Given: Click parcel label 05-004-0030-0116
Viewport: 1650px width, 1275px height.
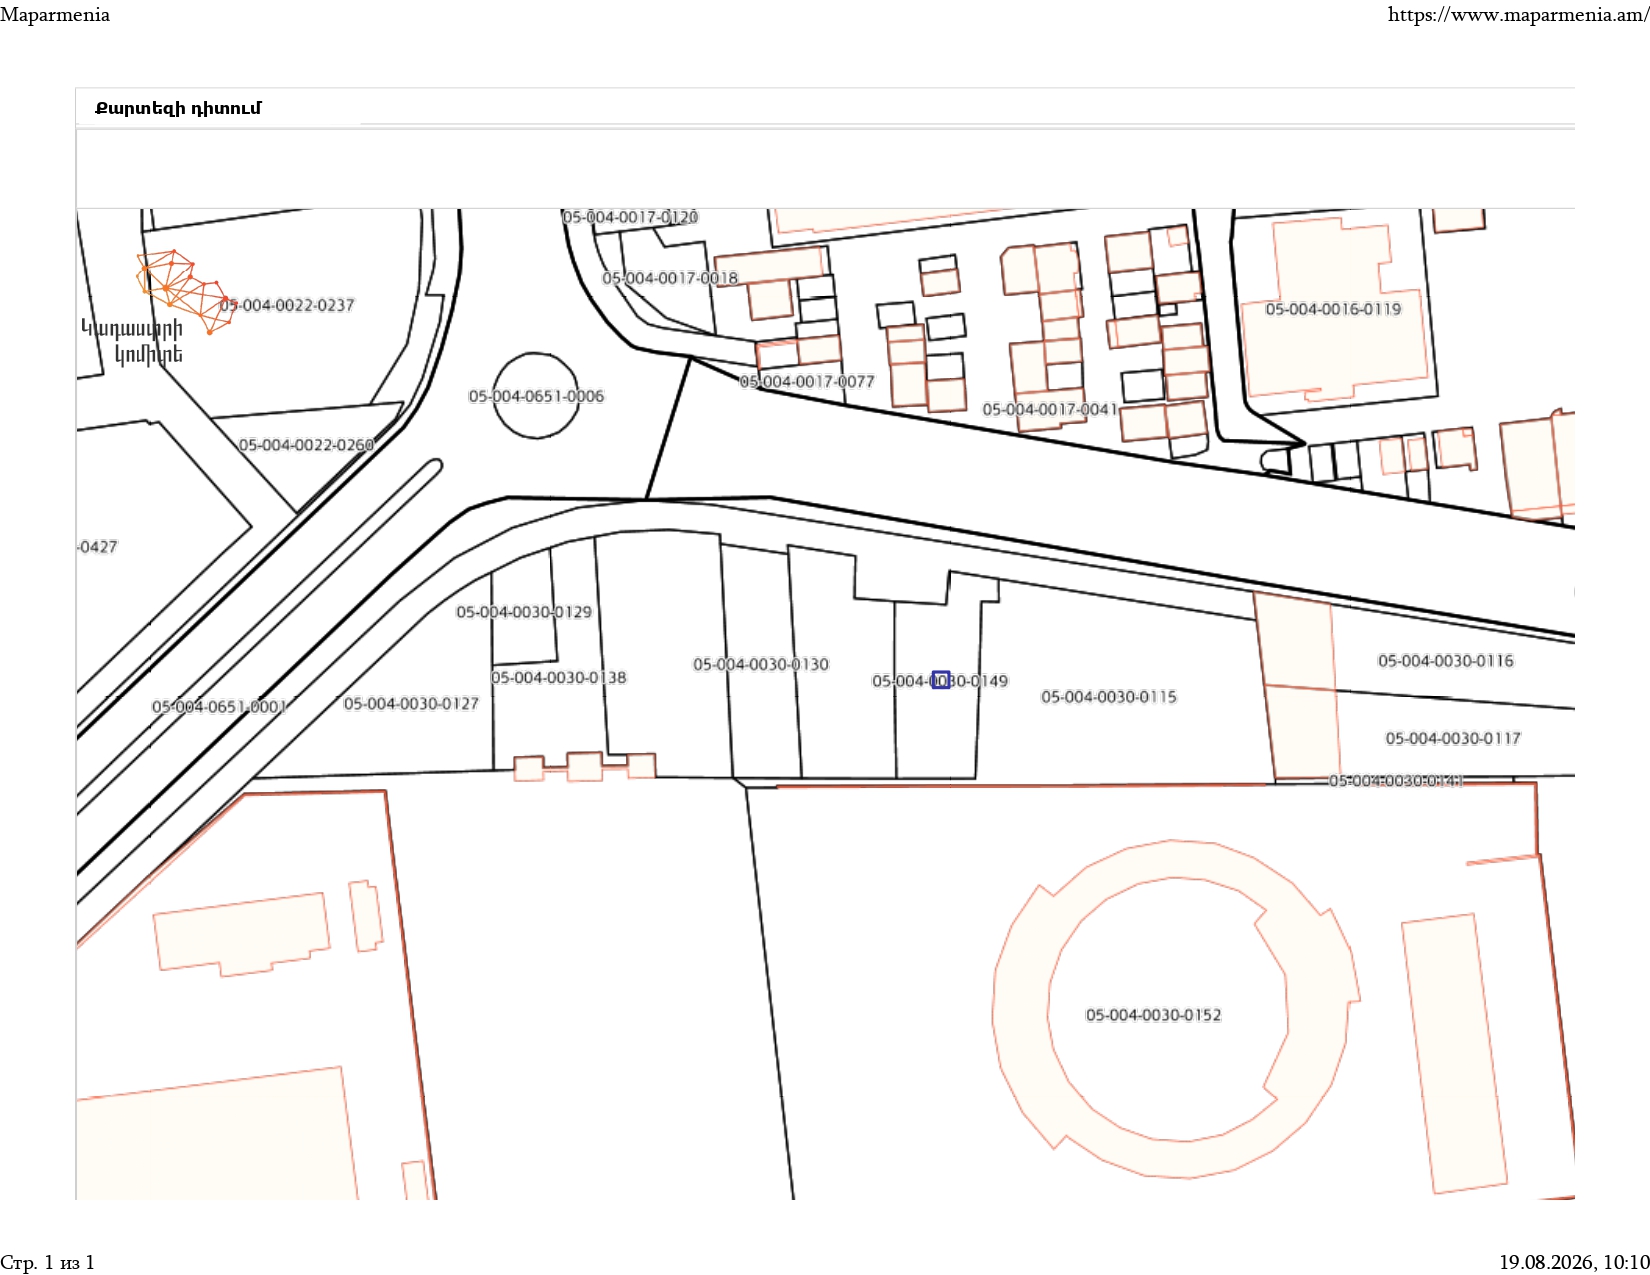Looking at the screenshot, I should point(1446,661).
